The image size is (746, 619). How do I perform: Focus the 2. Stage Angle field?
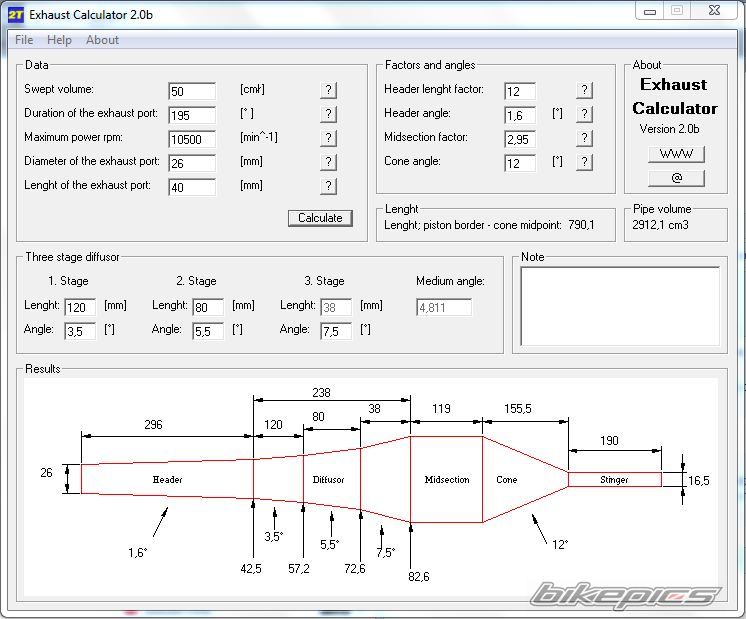coord(208,331)
